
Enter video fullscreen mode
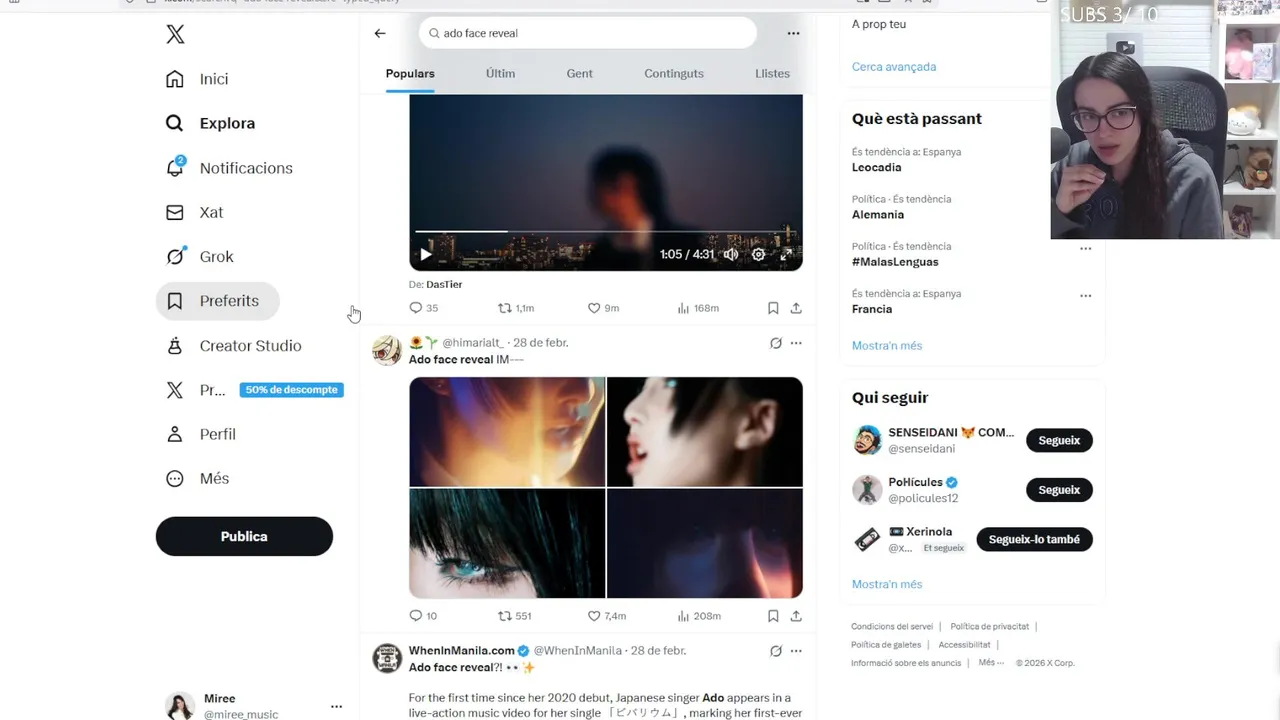tap(786, 254)
